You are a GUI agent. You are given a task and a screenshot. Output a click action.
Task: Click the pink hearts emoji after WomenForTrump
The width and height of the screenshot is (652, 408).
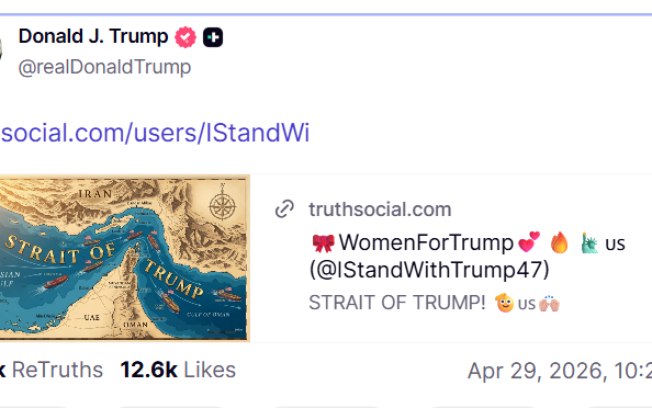coord(529,242)
